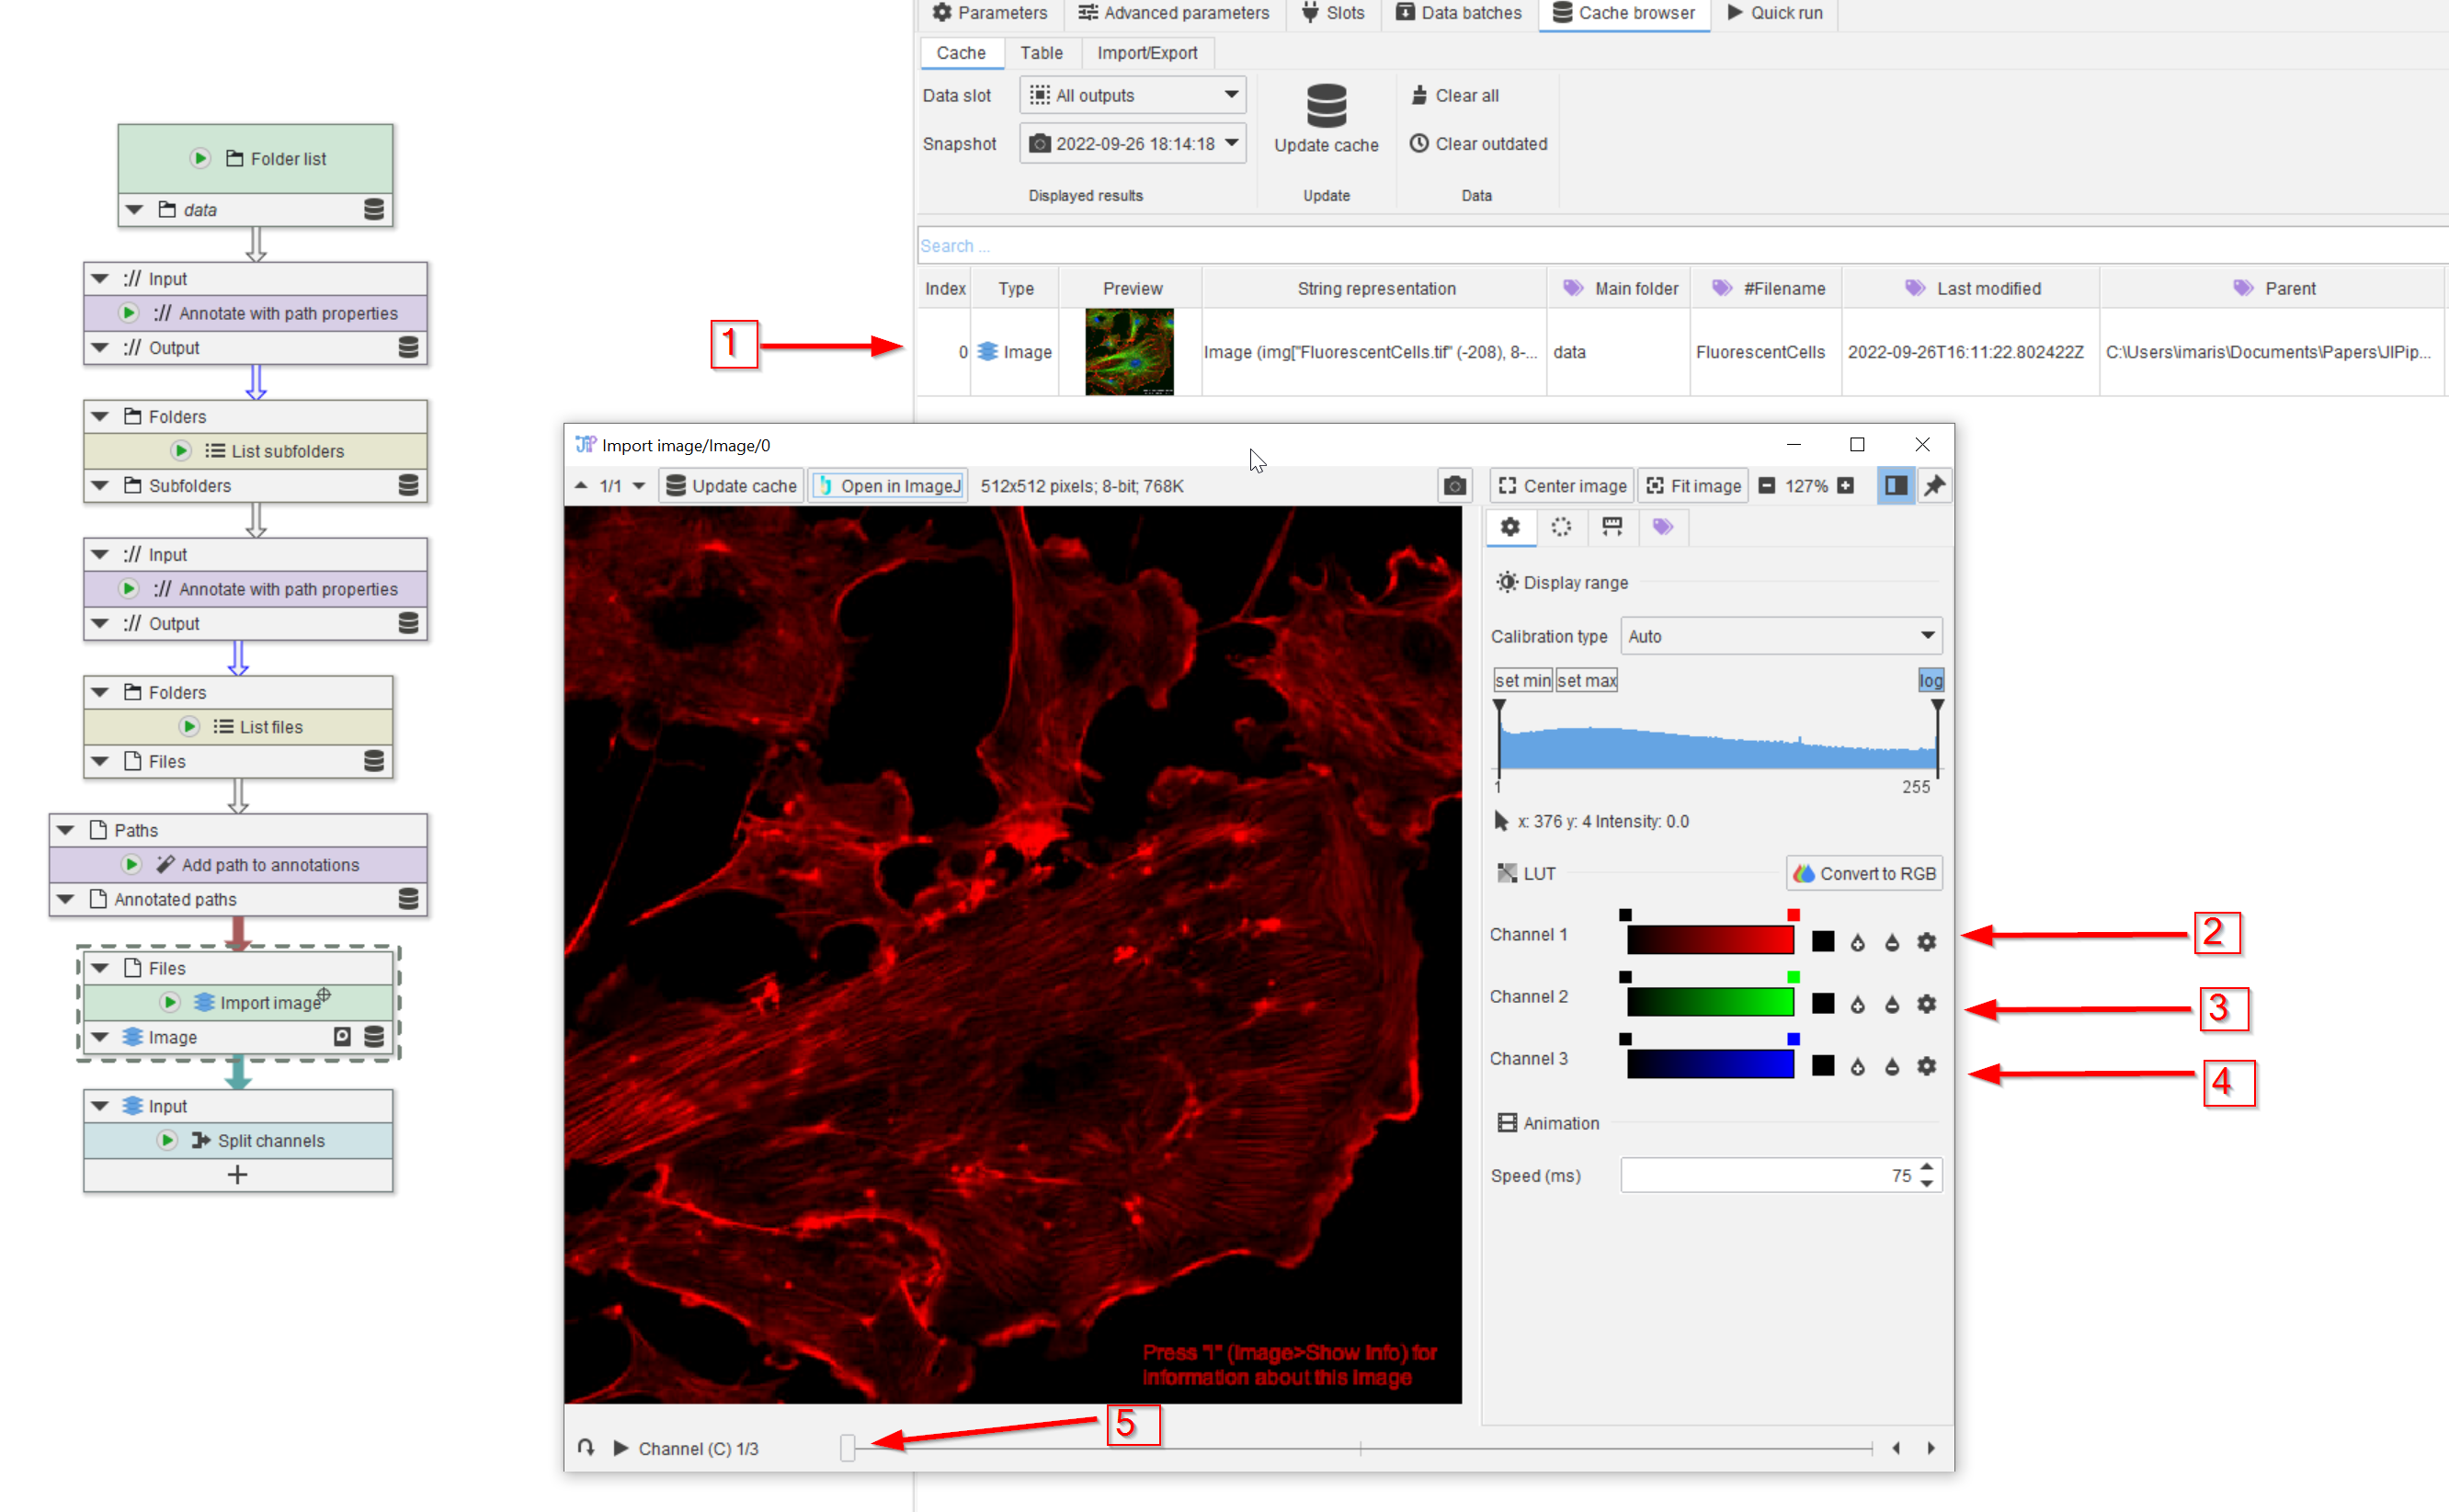Open the Calibration type Auto dropdown
Screen dimensions: 2449x1512
[x=1781, y=636]
